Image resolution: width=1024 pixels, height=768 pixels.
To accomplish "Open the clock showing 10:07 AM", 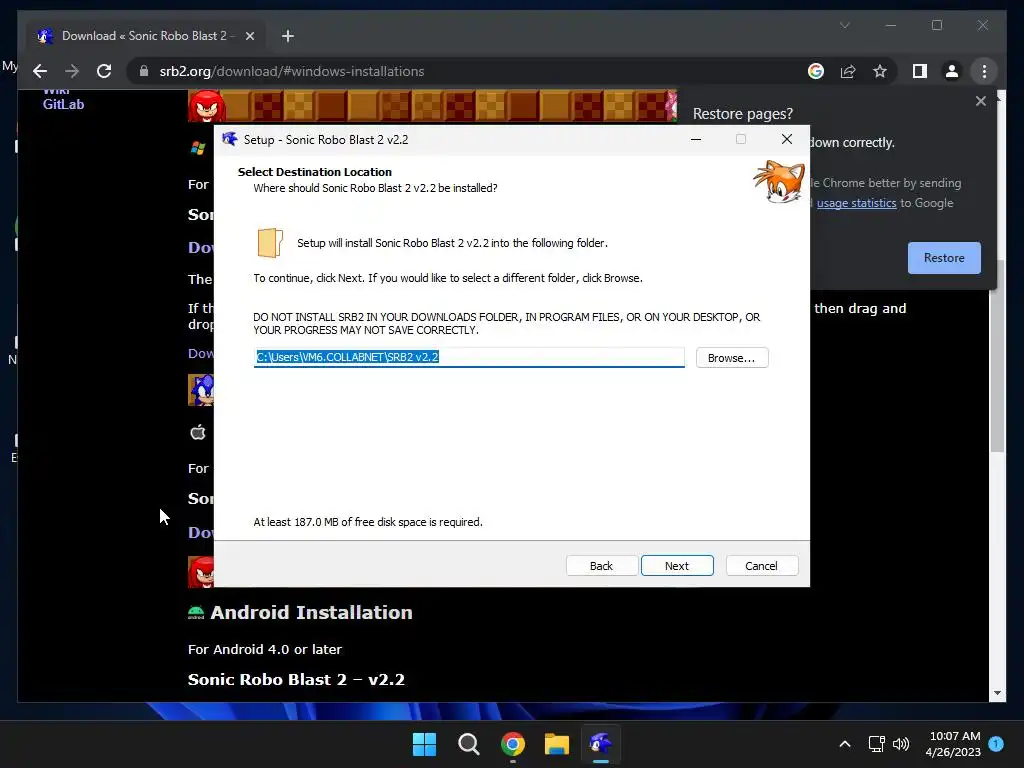I will click(953, 744).
